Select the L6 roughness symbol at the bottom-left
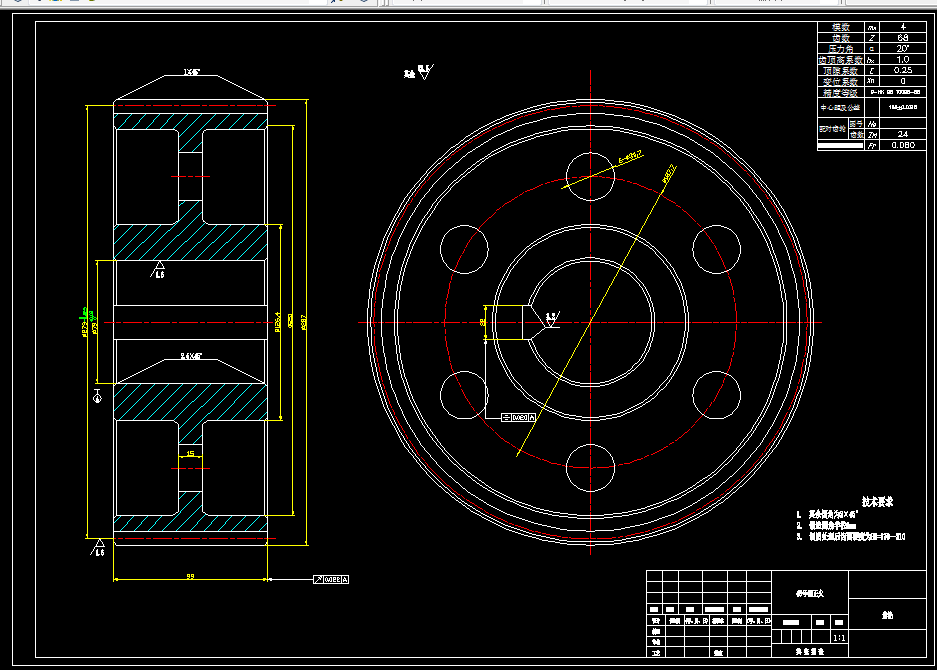The image size is (937, 670). coord(98,547)
